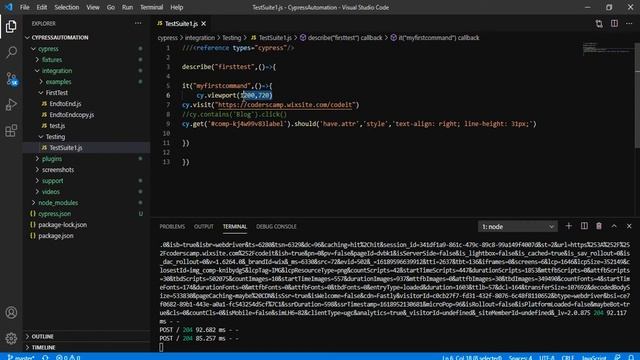This screenshot has width=640, height=360.
Task: Open errors and warnings count in status bar
Action: tap(68, 357)
